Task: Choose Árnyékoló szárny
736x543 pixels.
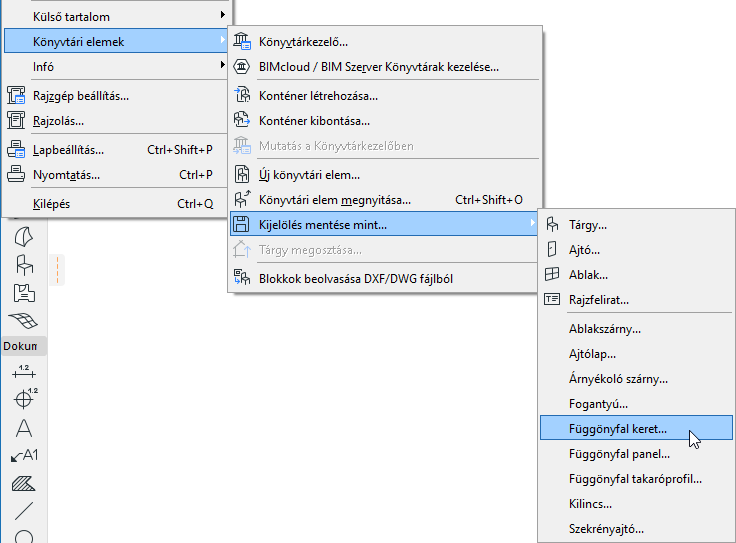Action: [x=636, y=379]
